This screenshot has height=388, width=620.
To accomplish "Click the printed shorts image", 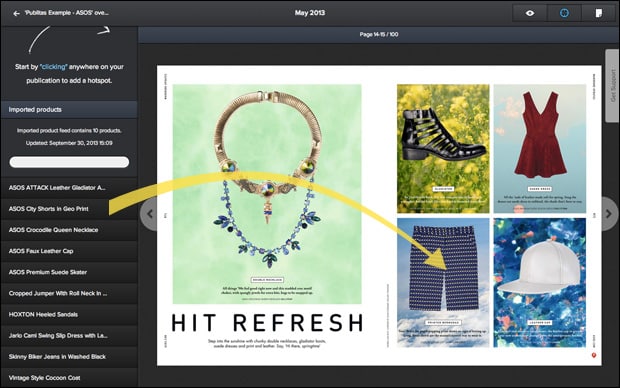I will [443, 283].
